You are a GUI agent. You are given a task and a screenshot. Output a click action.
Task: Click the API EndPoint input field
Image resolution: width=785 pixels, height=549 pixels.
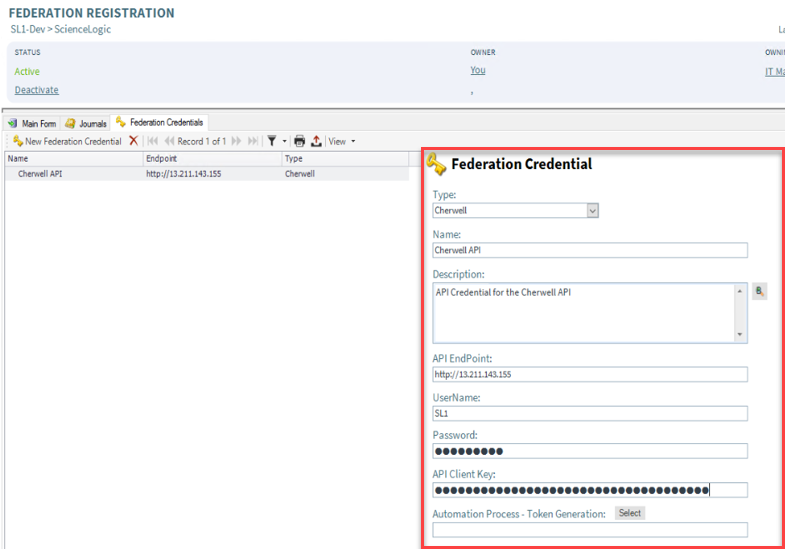[x=589, y=374]
